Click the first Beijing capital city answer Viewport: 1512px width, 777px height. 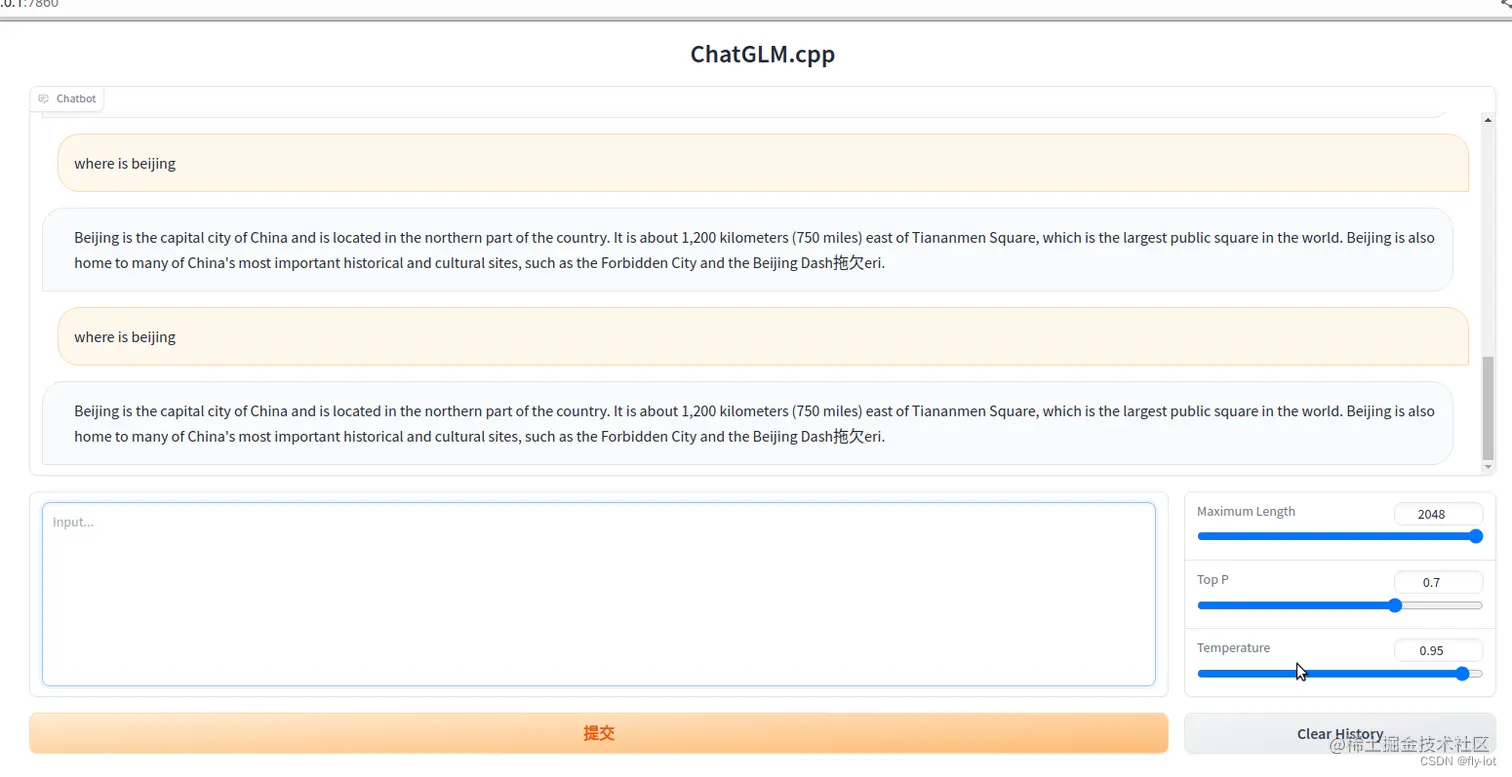pos(747,250)
